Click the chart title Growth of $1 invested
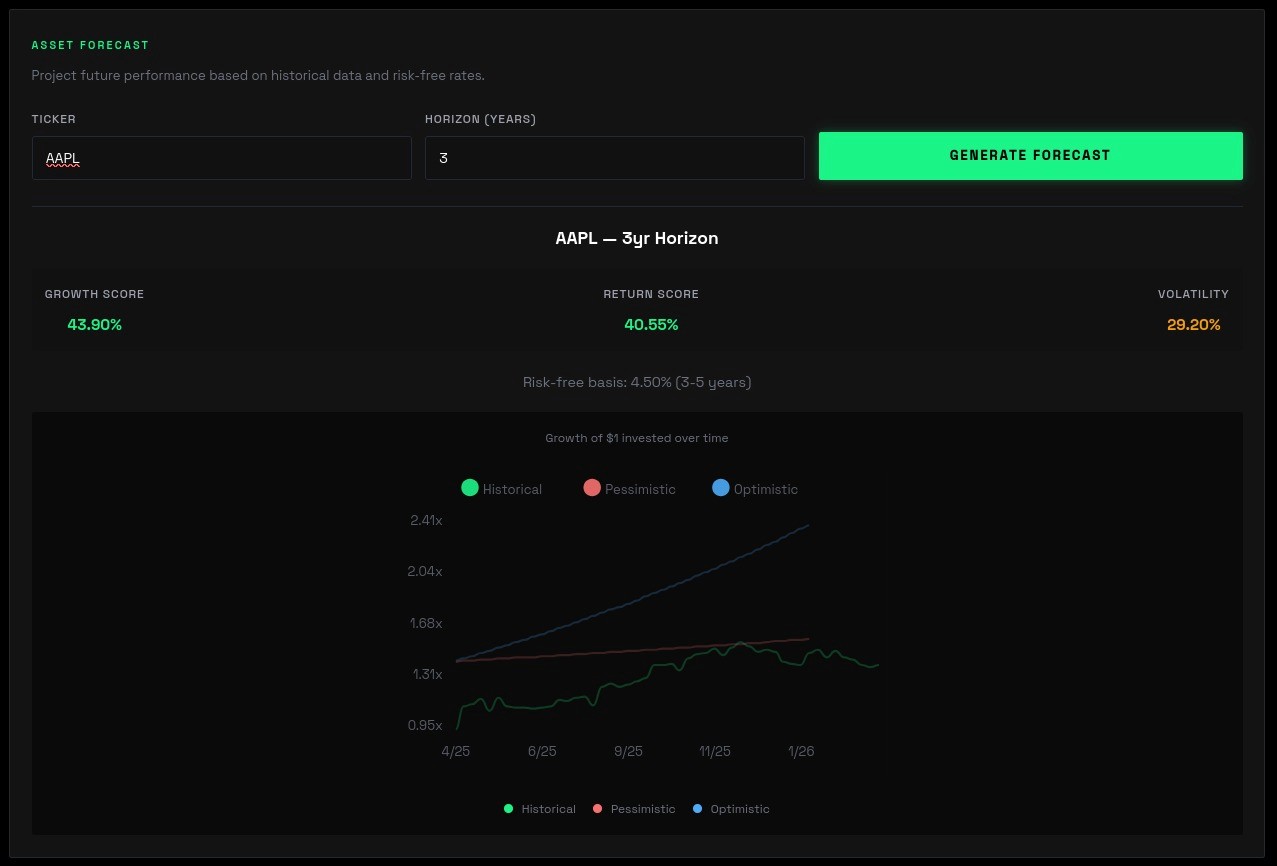Viewport: 1277px width, 866px height. 637,438
